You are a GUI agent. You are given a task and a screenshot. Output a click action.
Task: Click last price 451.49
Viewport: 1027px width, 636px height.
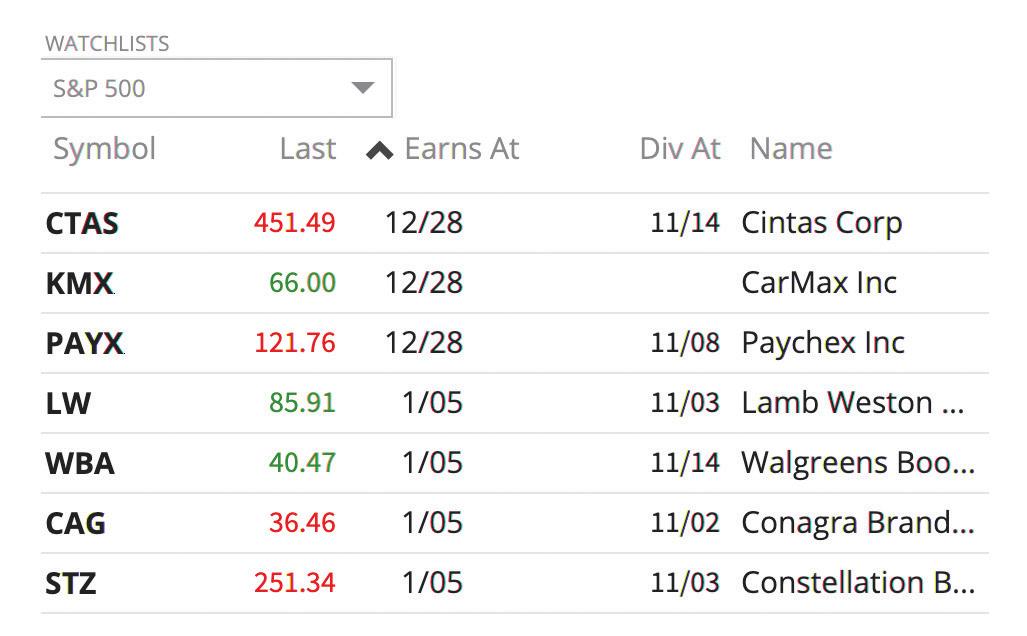click(295, 223)
